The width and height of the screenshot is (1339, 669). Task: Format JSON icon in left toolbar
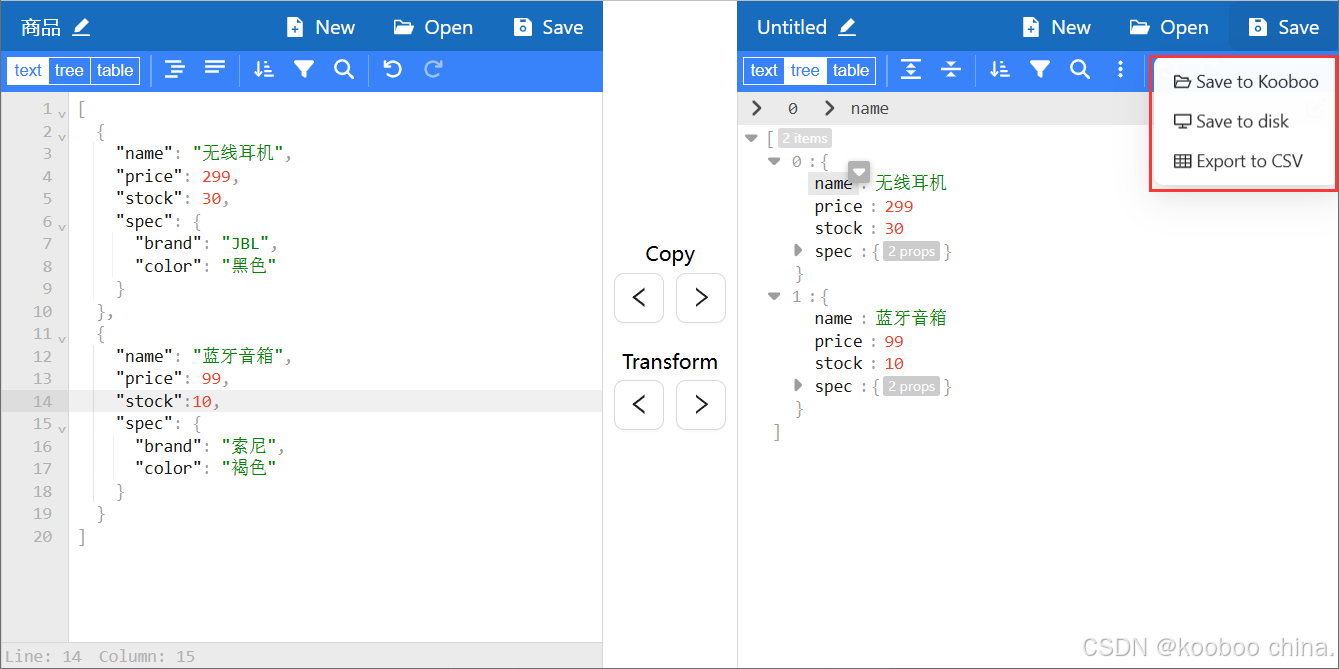175,69
